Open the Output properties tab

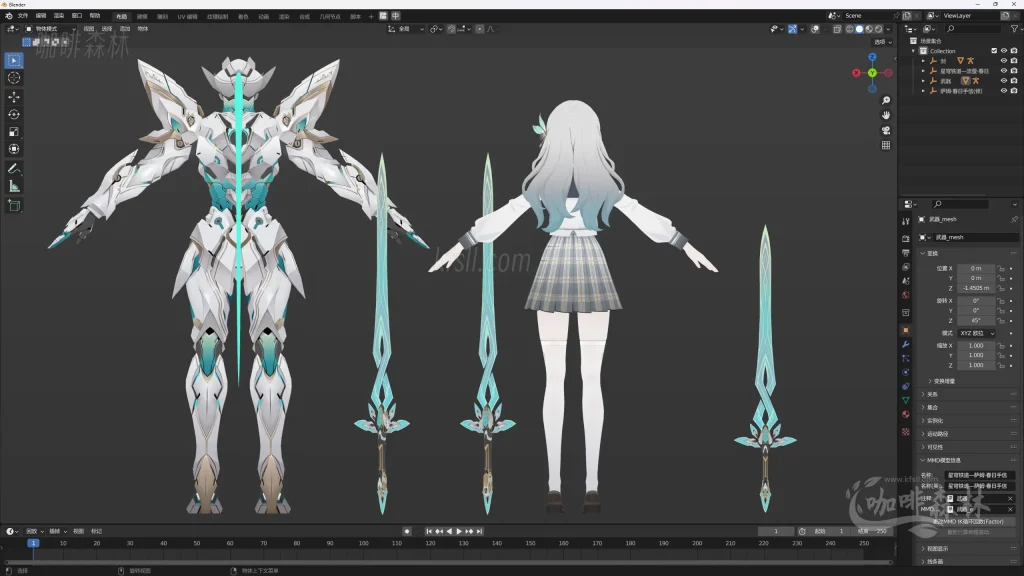(x=906, y=253)
